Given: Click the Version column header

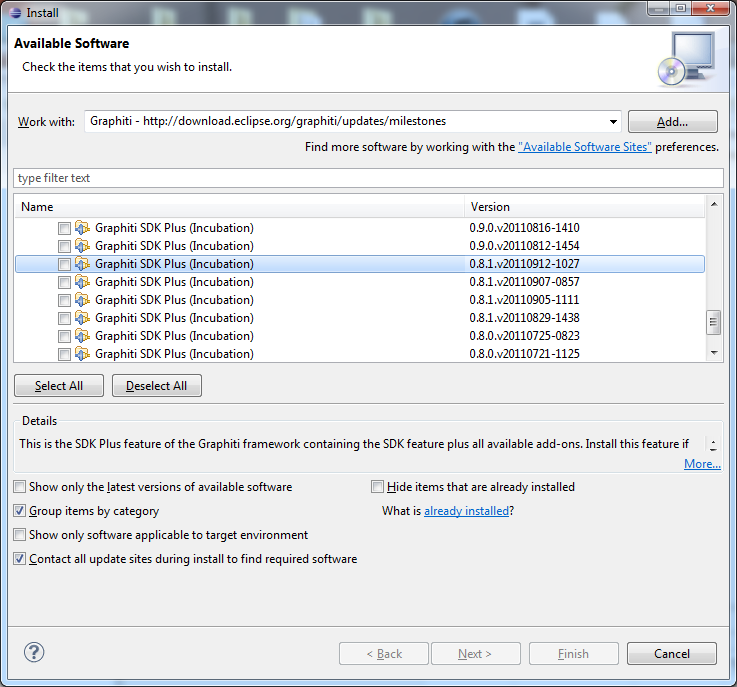Looking at the screenshot, I should point(585,207).
